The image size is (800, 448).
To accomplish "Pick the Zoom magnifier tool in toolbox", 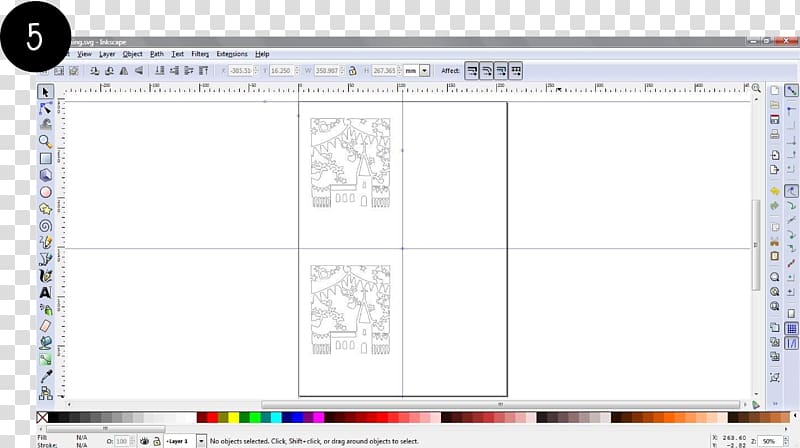I will coord(45,141).
